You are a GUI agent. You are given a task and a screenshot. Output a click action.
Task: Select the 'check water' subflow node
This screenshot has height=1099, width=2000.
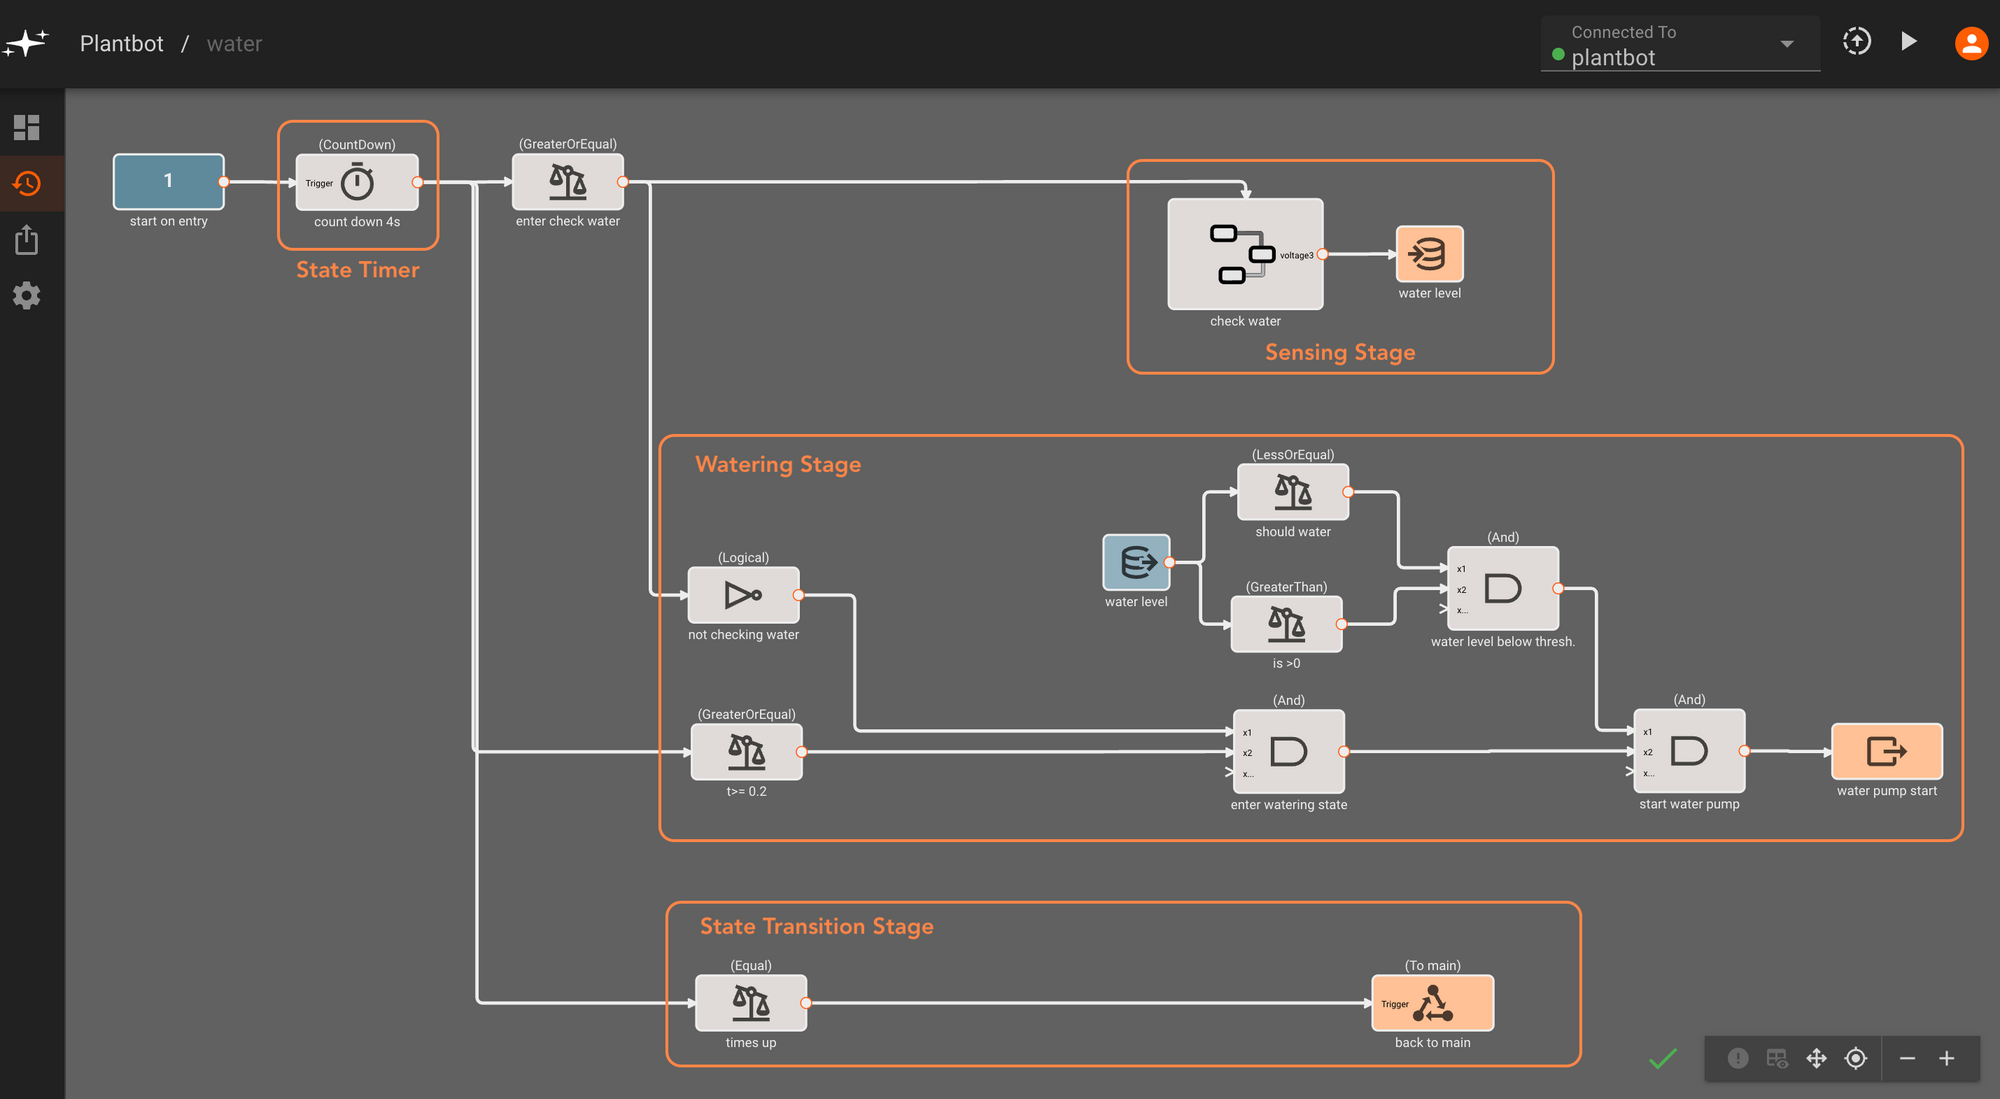(1244, 254)
